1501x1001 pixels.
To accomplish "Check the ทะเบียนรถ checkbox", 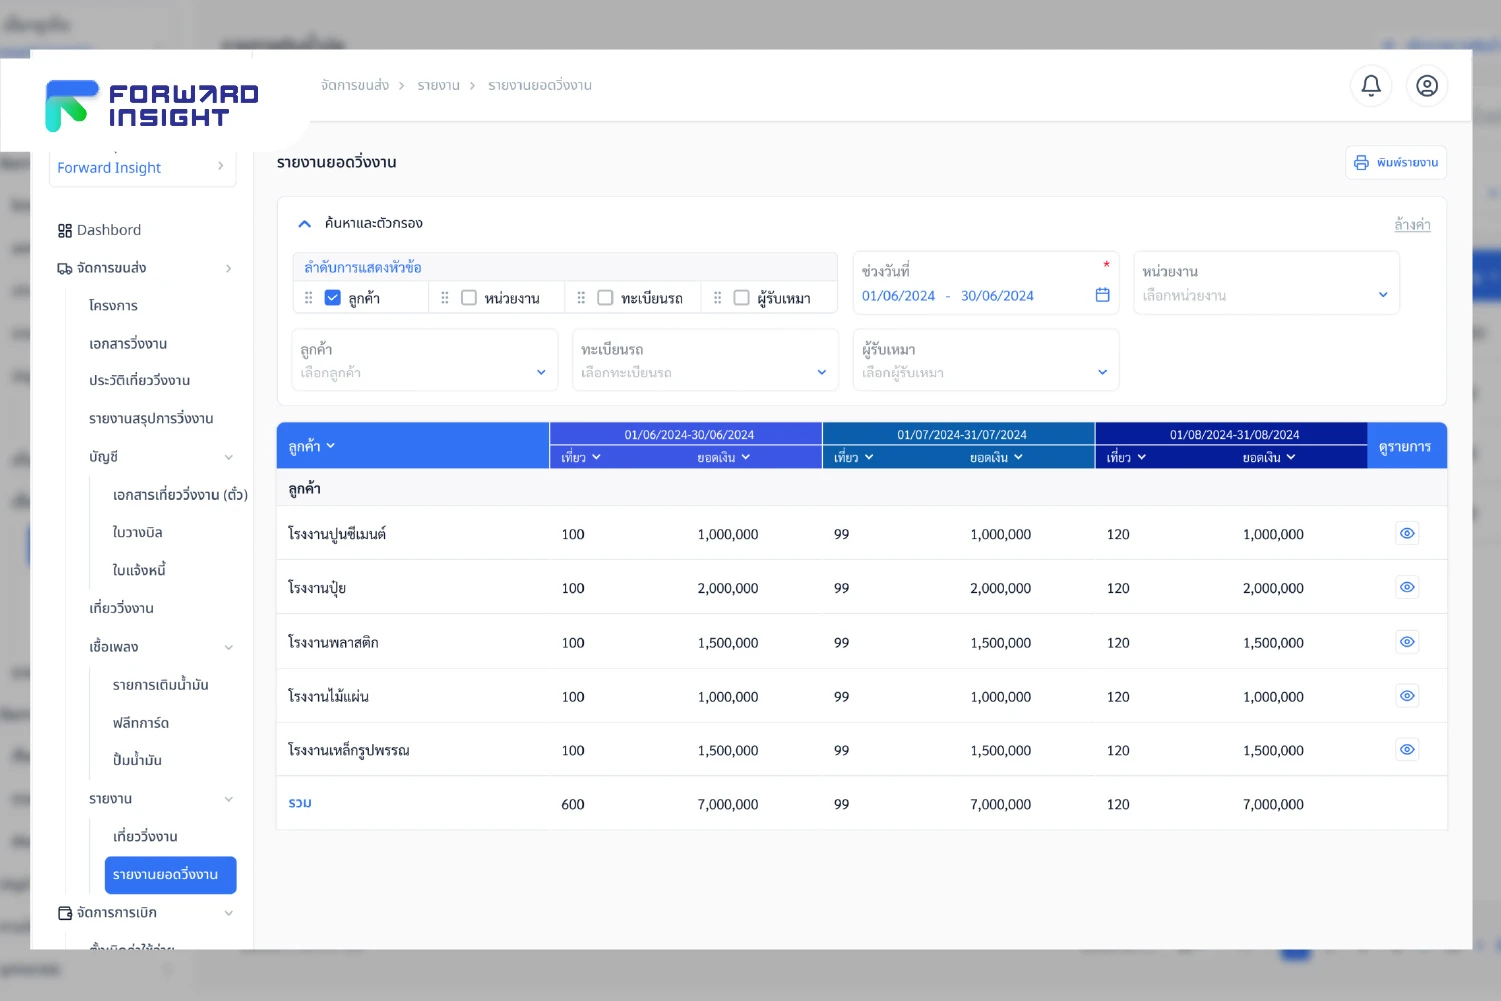I will [x=605, y=298].
